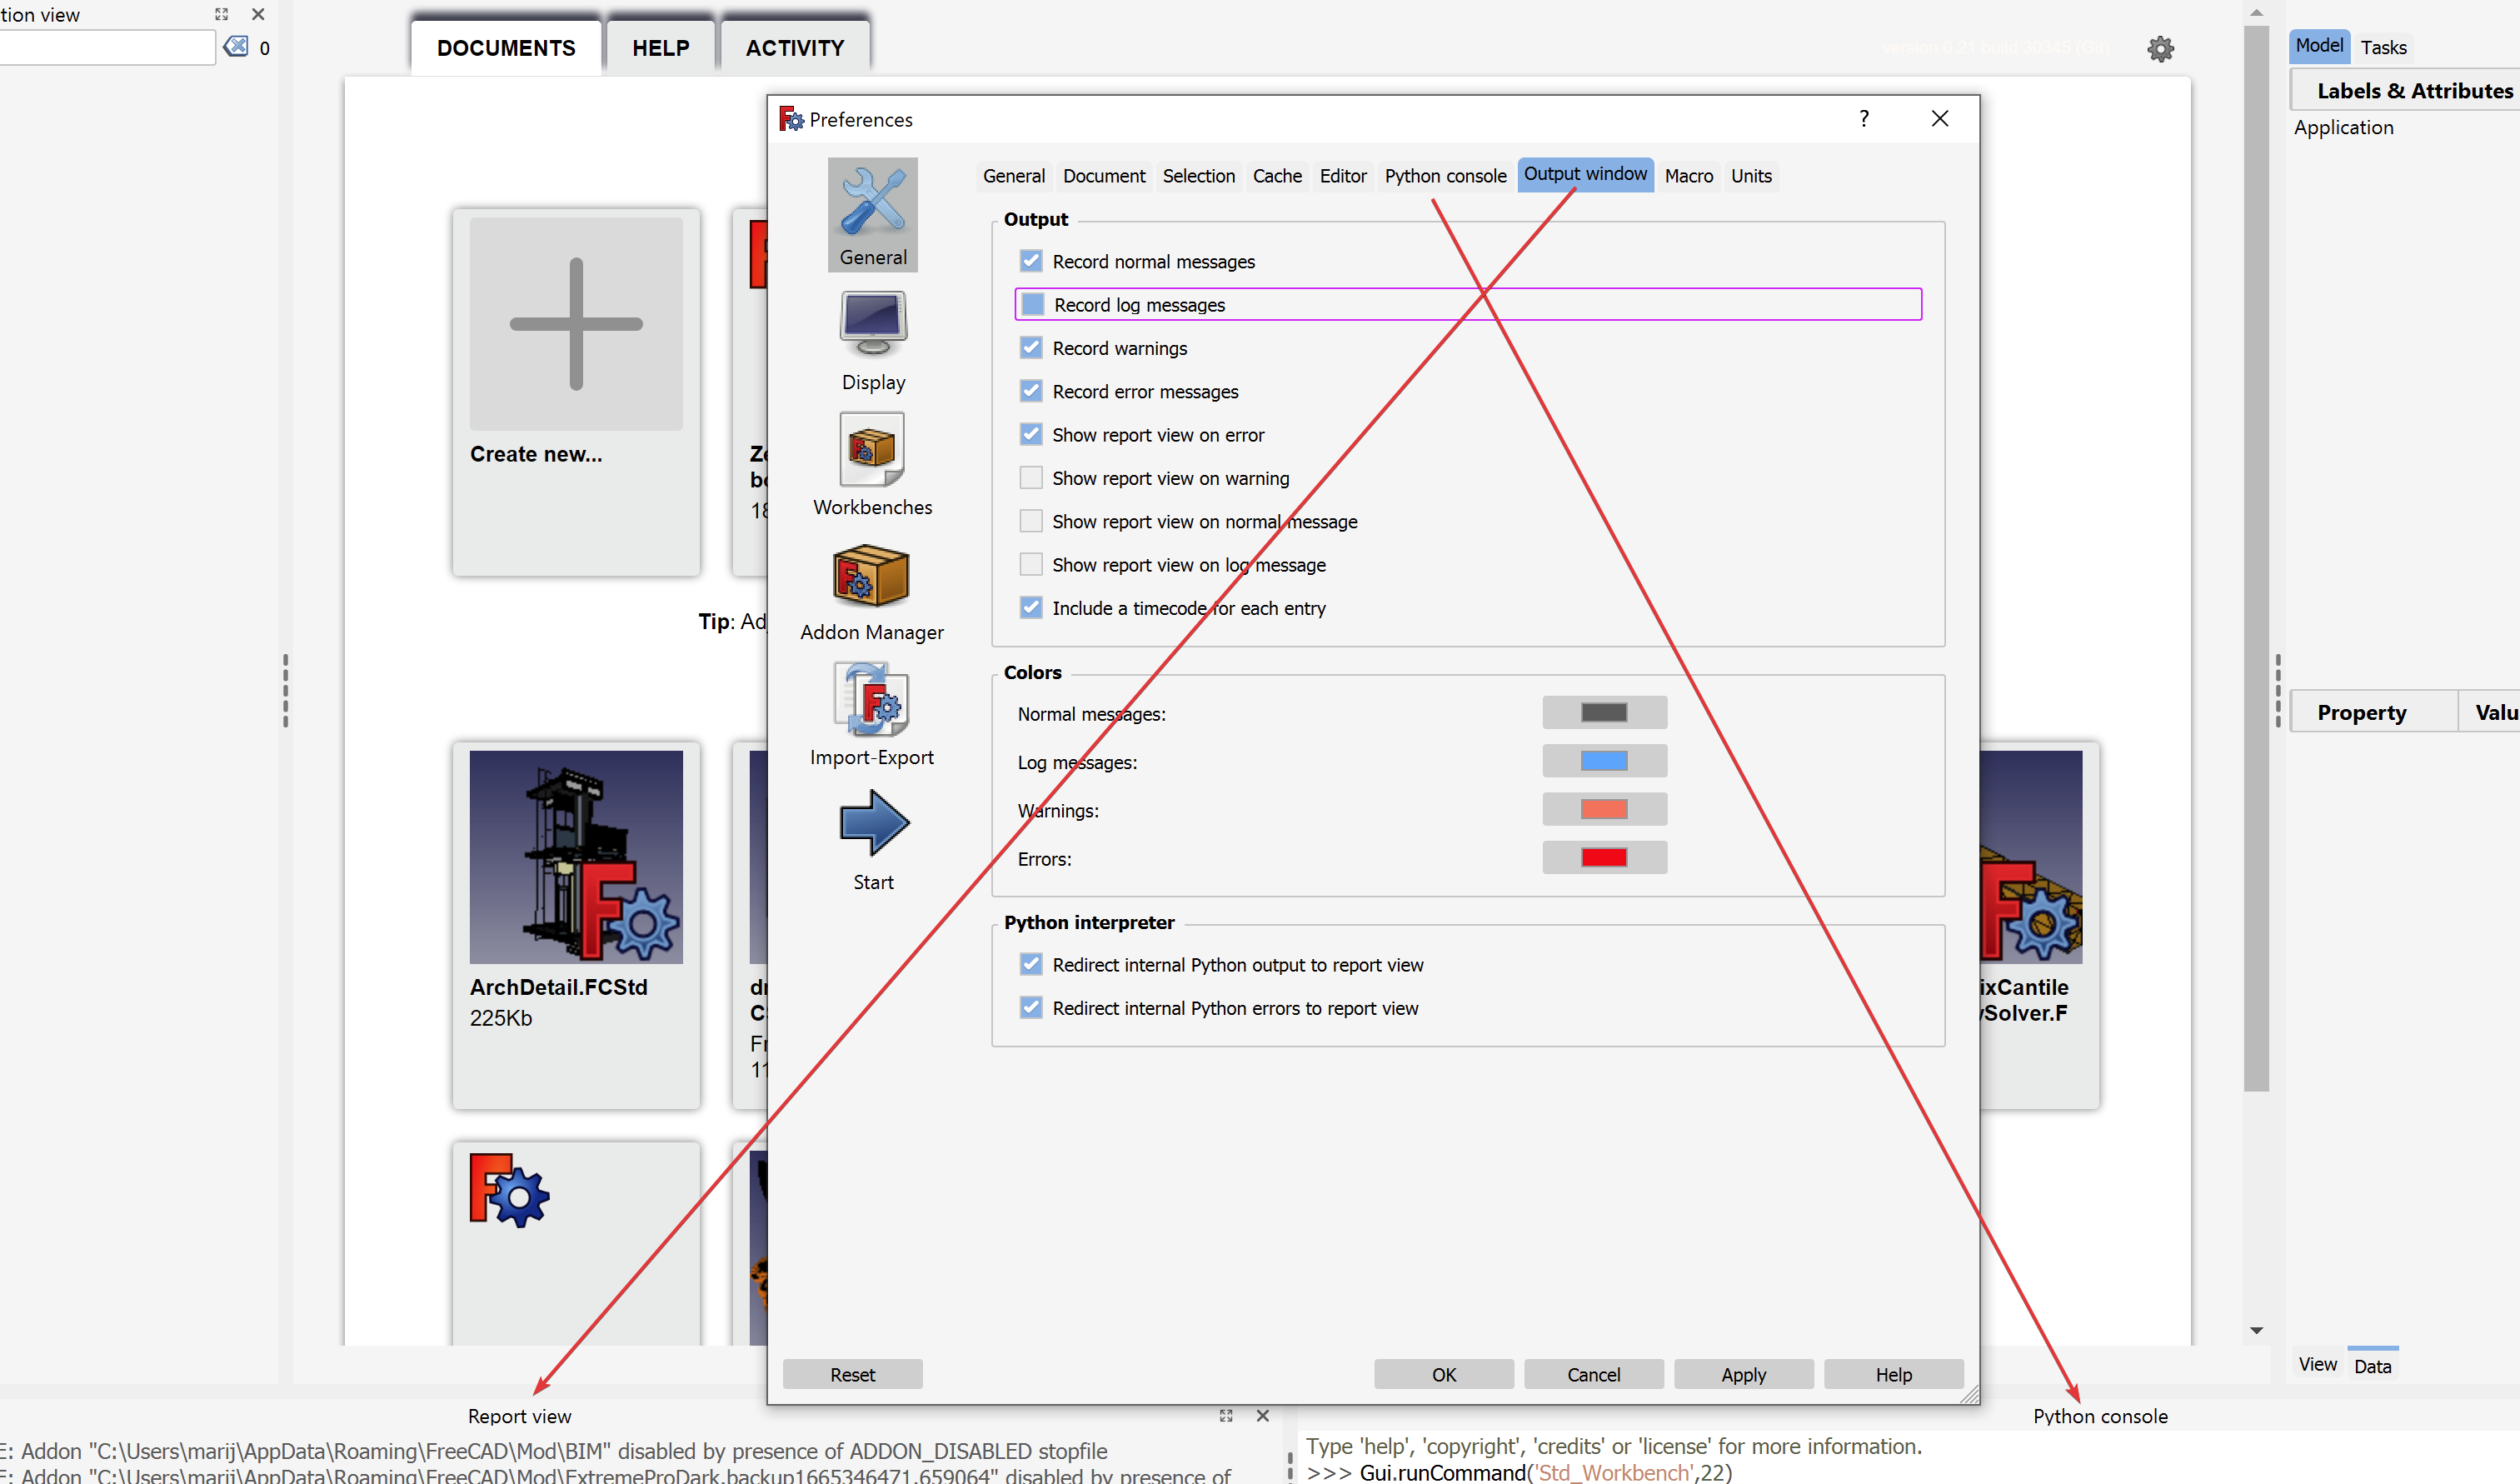Click the Reset button

click(852, 1374)
